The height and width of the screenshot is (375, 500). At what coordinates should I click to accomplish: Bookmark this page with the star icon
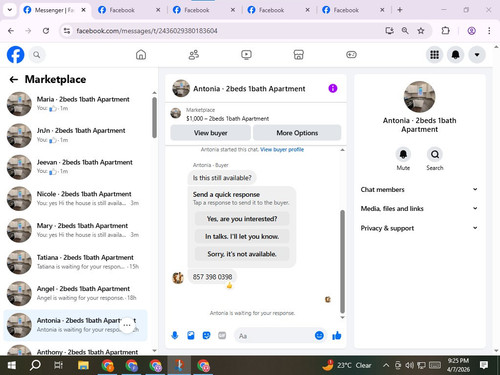[x=421, y=31]
